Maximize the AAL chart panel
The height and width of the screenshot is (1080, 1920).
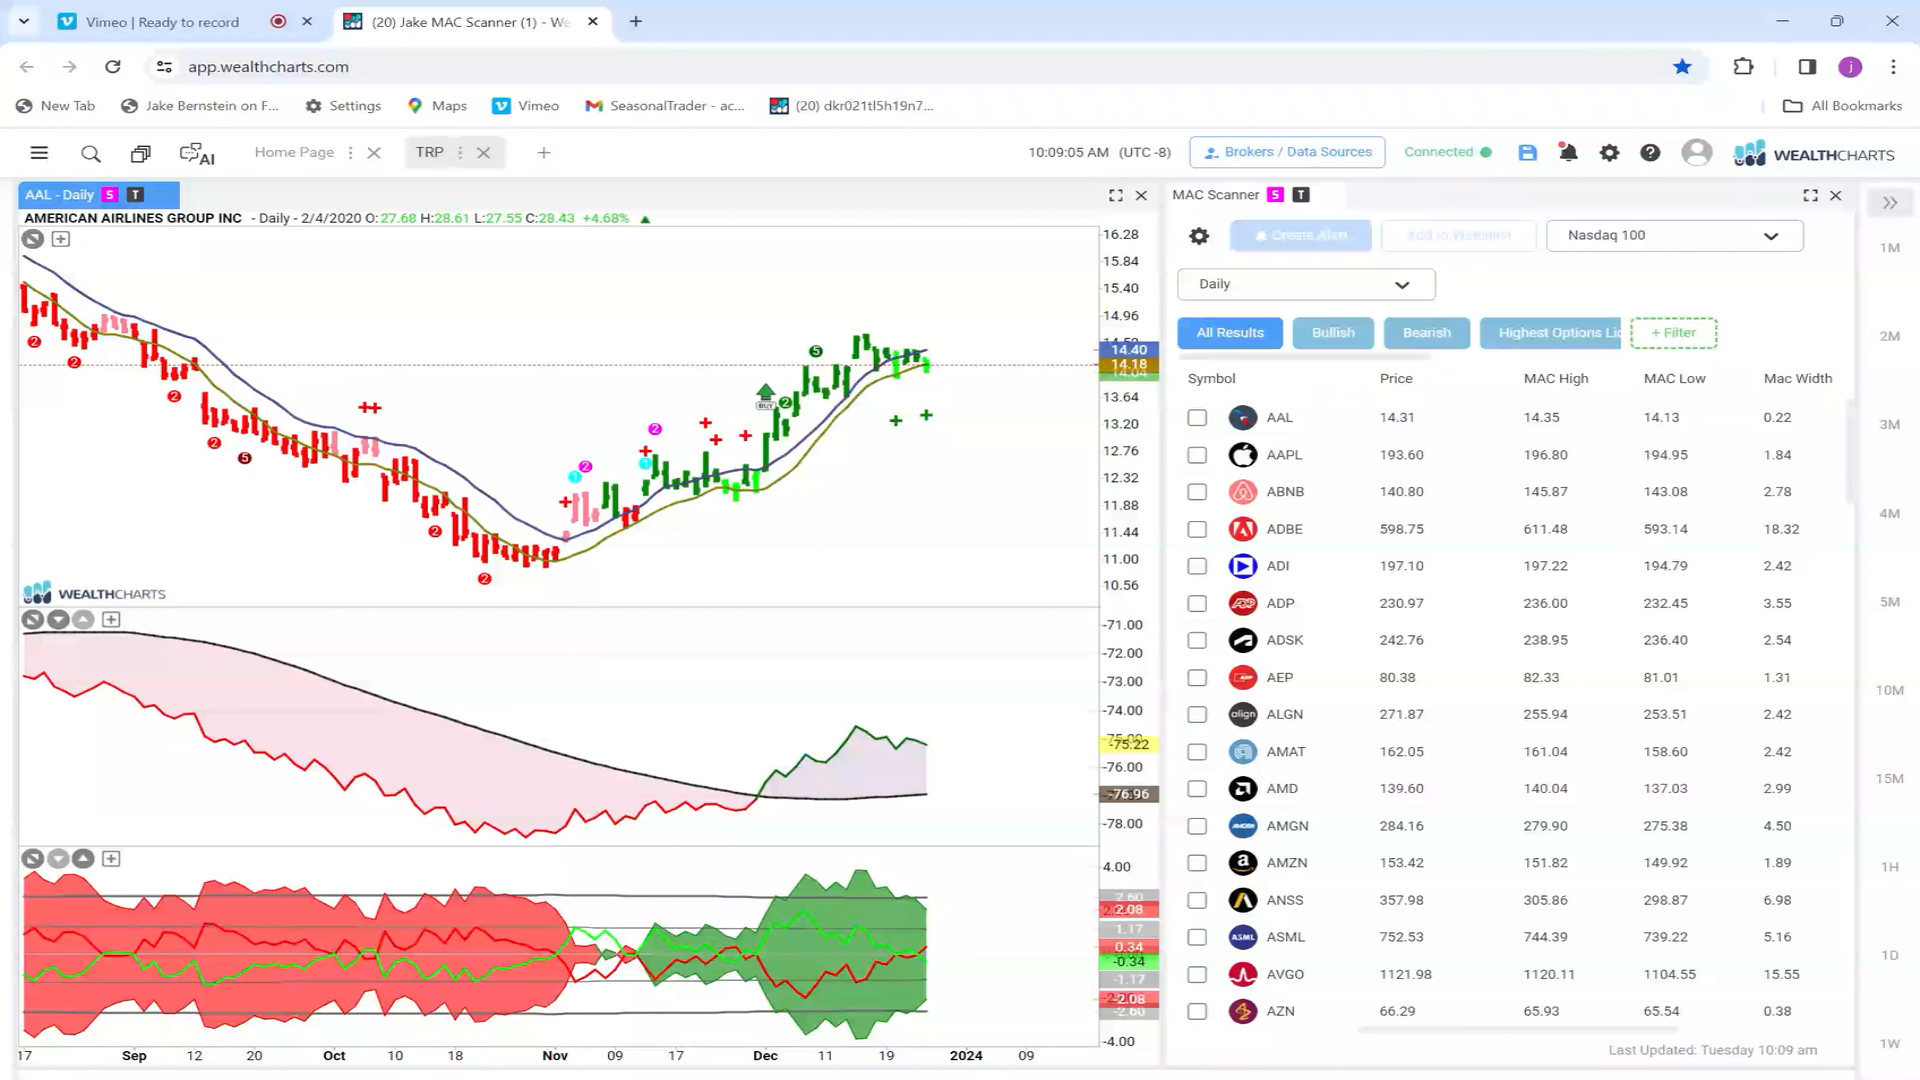coord(1116,196)
